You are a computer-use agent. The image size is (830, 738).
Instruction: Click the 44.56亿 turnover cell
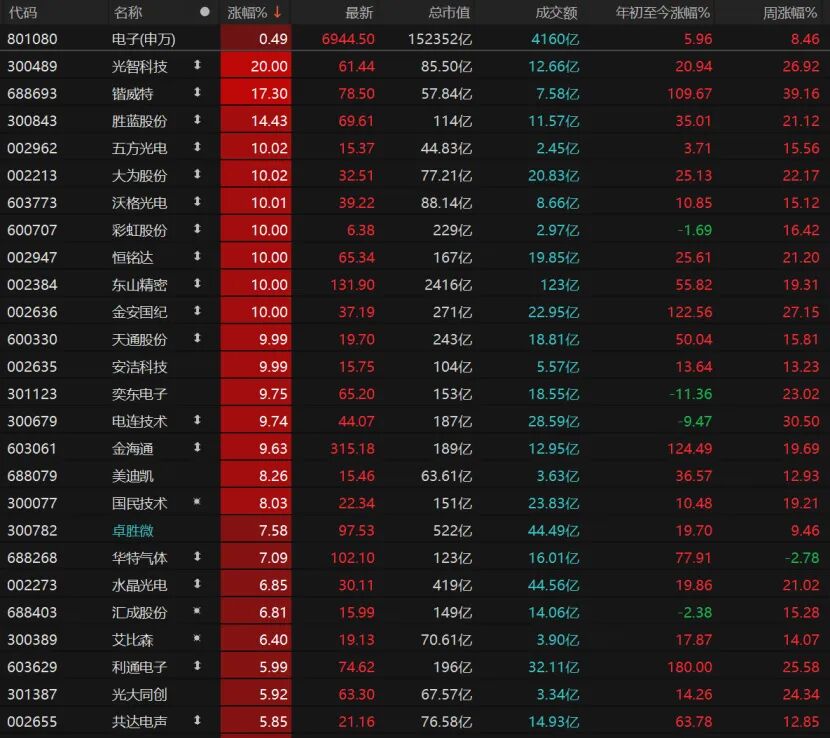coord(554,586)
